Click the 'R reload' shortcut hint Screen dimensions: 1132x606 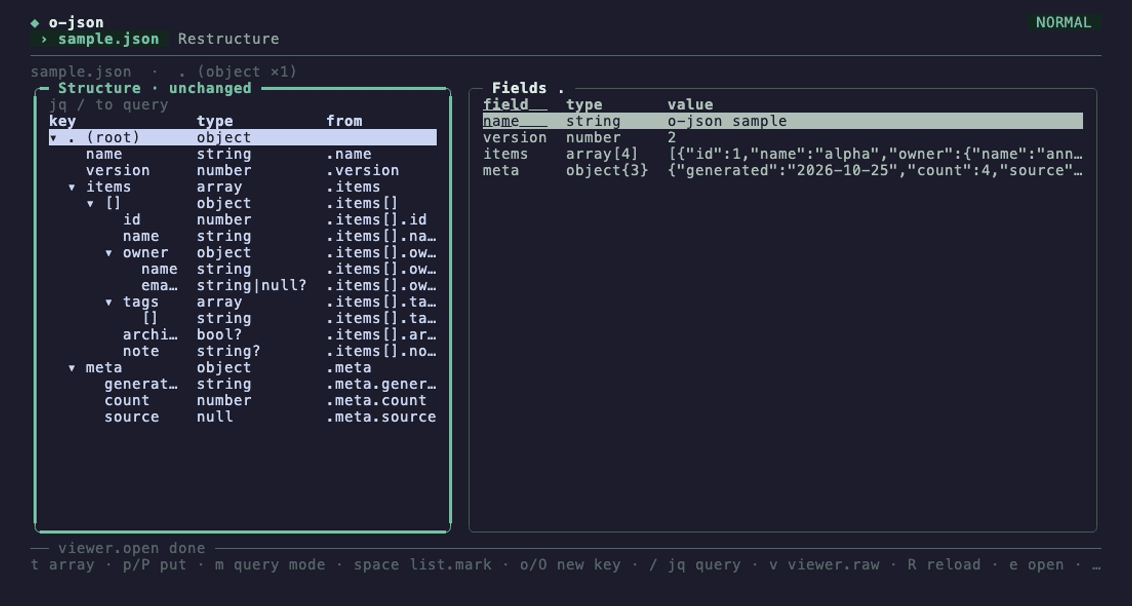(944, 565)
